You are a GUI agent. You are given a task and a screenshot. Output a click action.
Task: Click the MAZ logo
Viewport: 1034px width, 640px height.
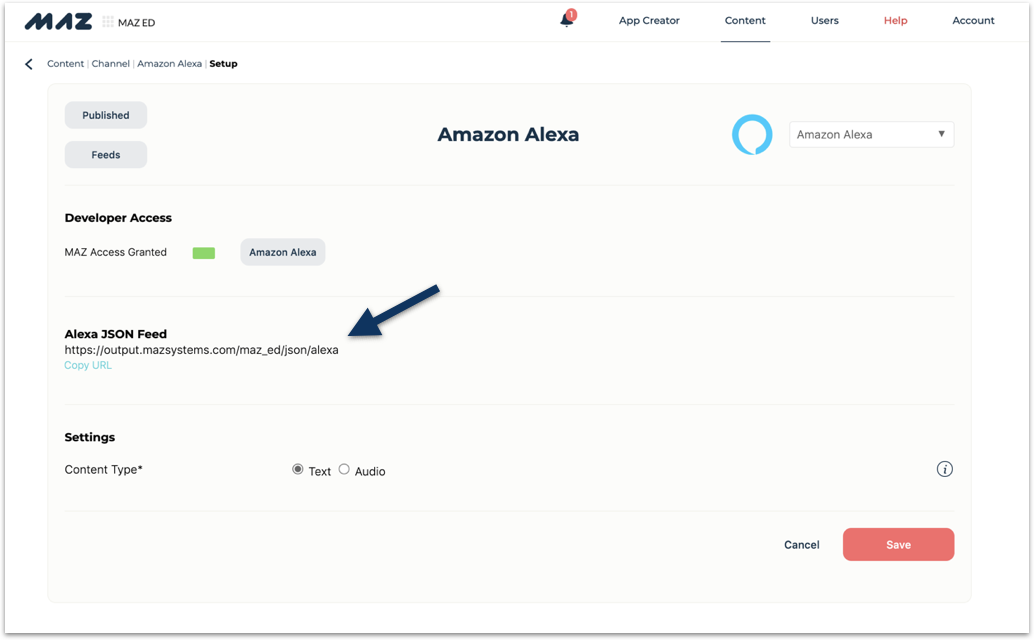pos(58,22)
